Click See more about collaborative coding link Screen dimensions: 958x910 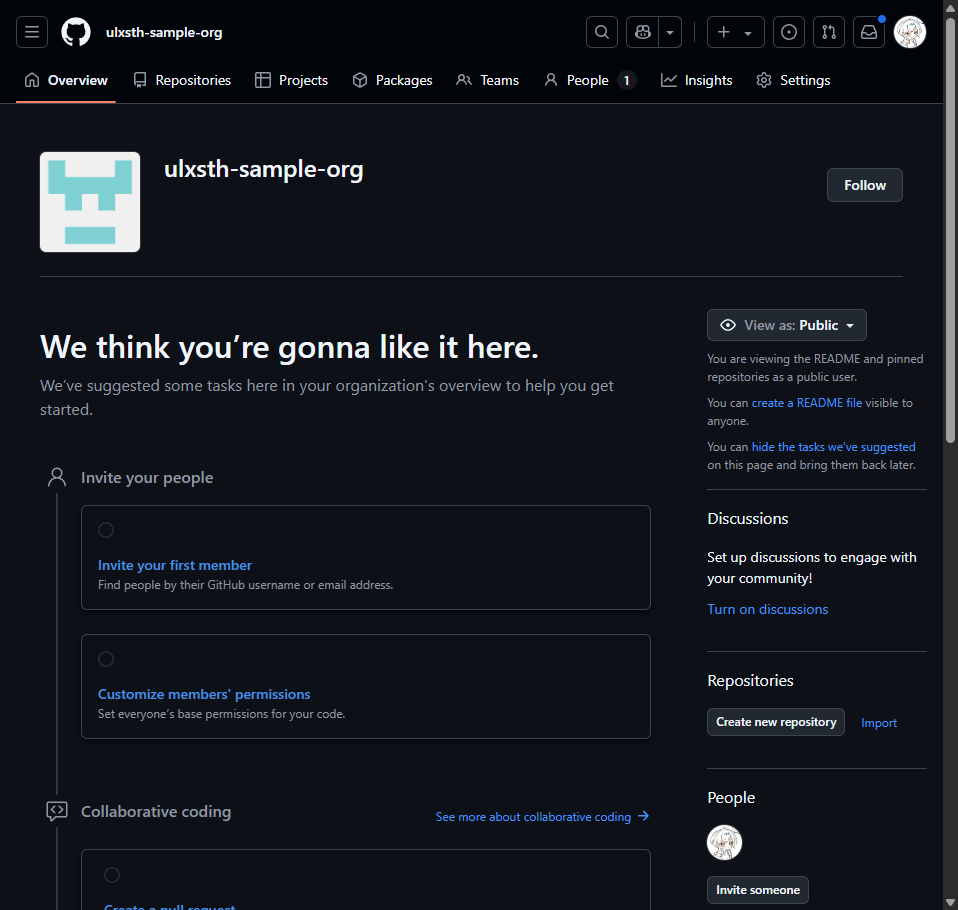coord(542,816)
